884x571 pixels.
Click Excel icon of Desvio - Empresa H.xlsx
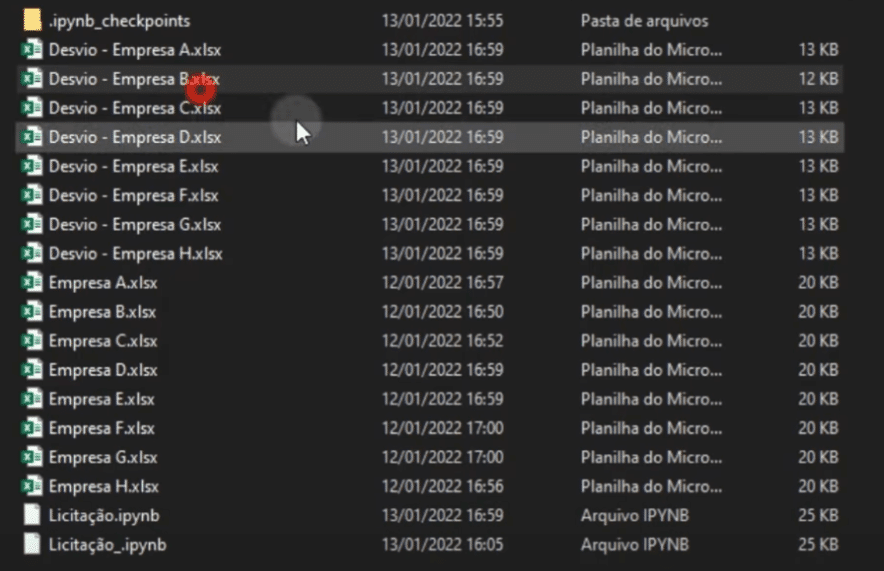(x=32, y=253)
